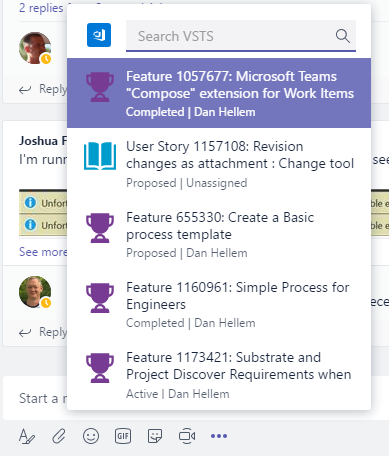Select Feature 655330 Create a Basic process template
The height and width of the screenshot is (456, 389).
coord(219,234)
